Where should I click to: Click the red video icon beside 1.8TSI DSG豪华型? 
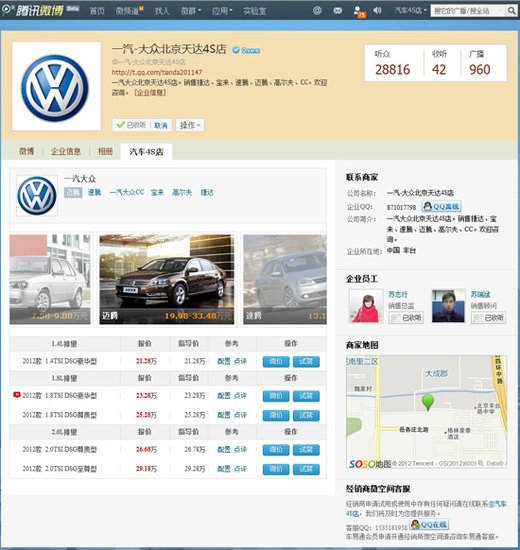point(16,395)
